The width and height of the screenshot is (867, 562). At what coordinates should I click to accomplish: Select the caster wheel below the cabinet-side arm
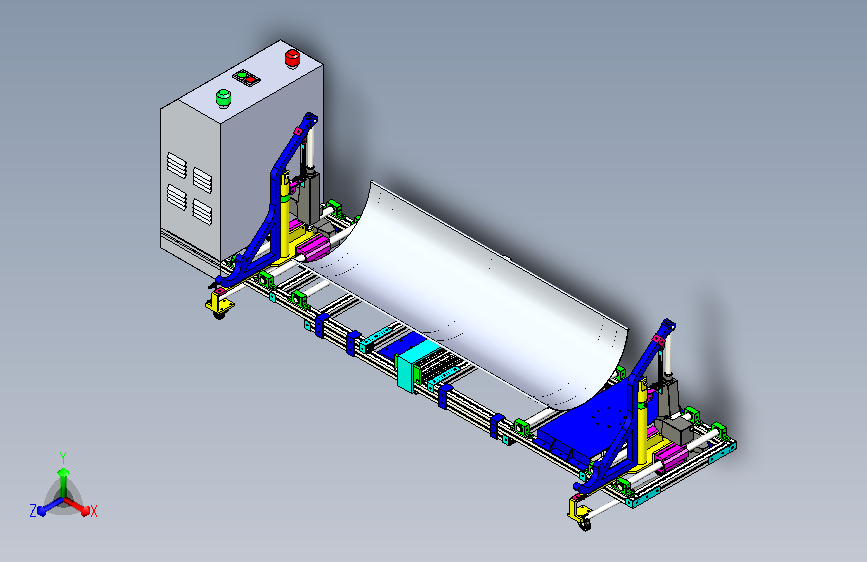[x=220, y=315]
